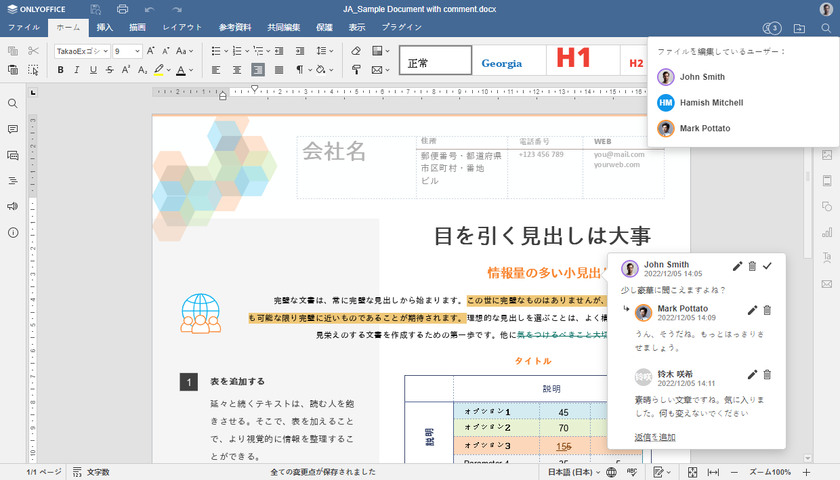Image resolution: width=840 pixels, height=480 pixels.
Task: Edit 鈴木 咲希's reply with pencil icon
Action: 752,374
